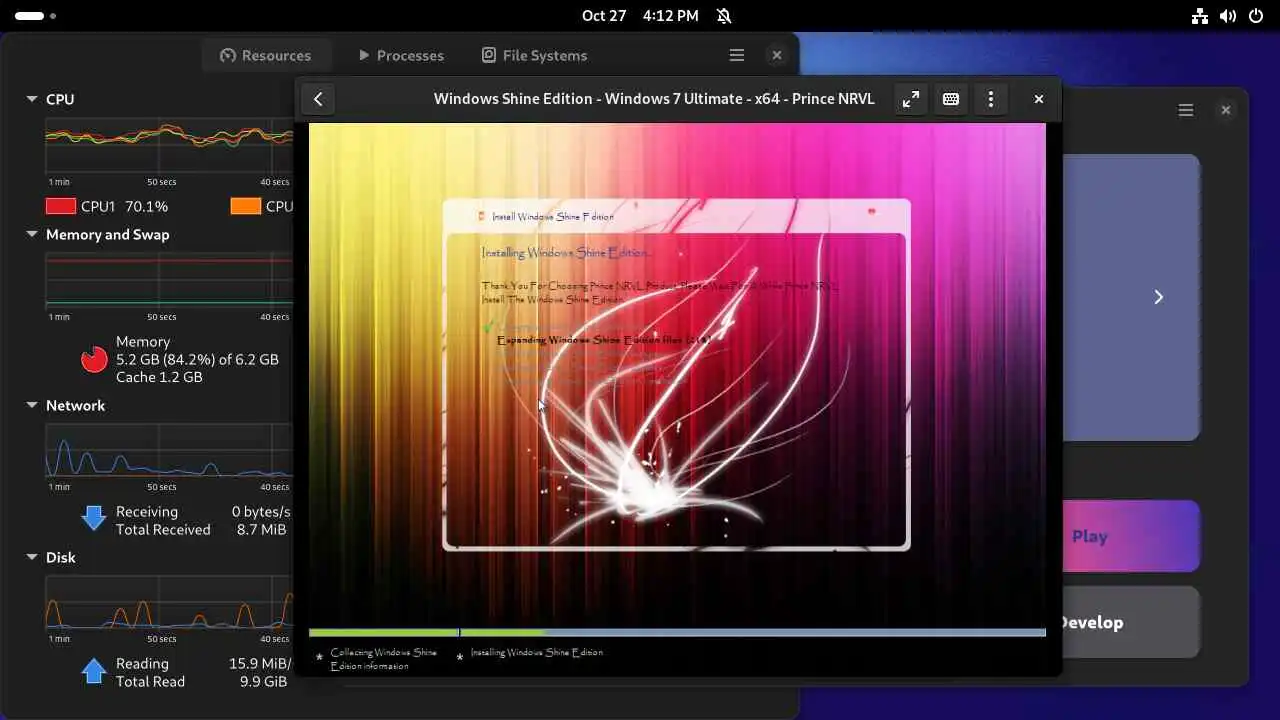
Task: Click the Total Received 8.7 MiB value
Action: (x=261, y=529)
